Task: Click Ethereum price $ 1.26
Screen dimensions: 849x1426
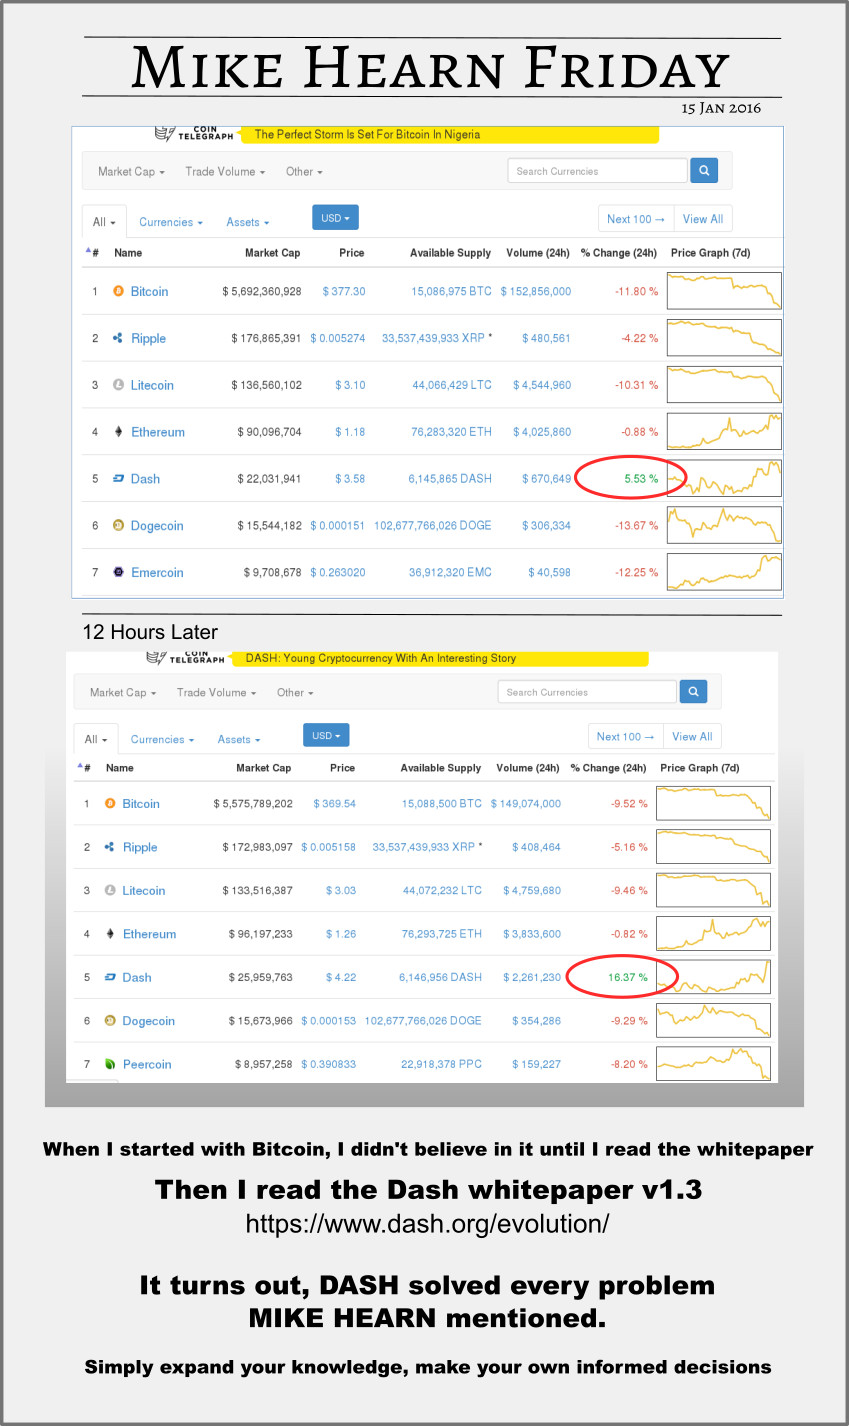Action: [341, 934]
